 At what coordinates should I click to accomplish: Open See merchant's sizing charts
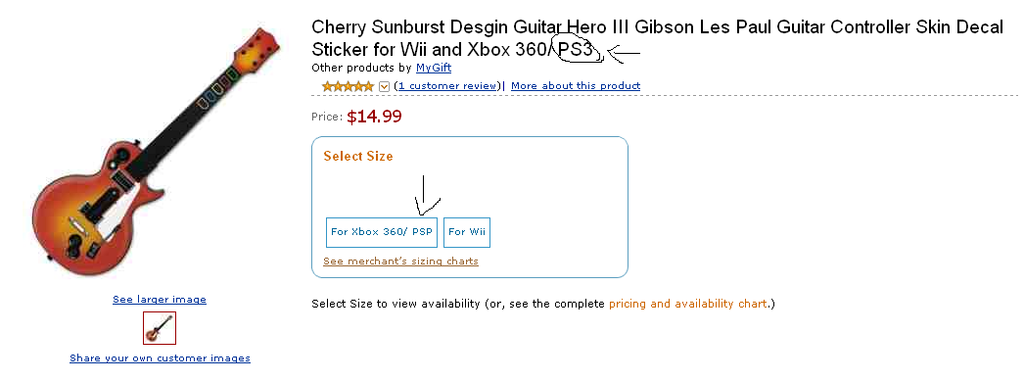(x=401, y=261)
